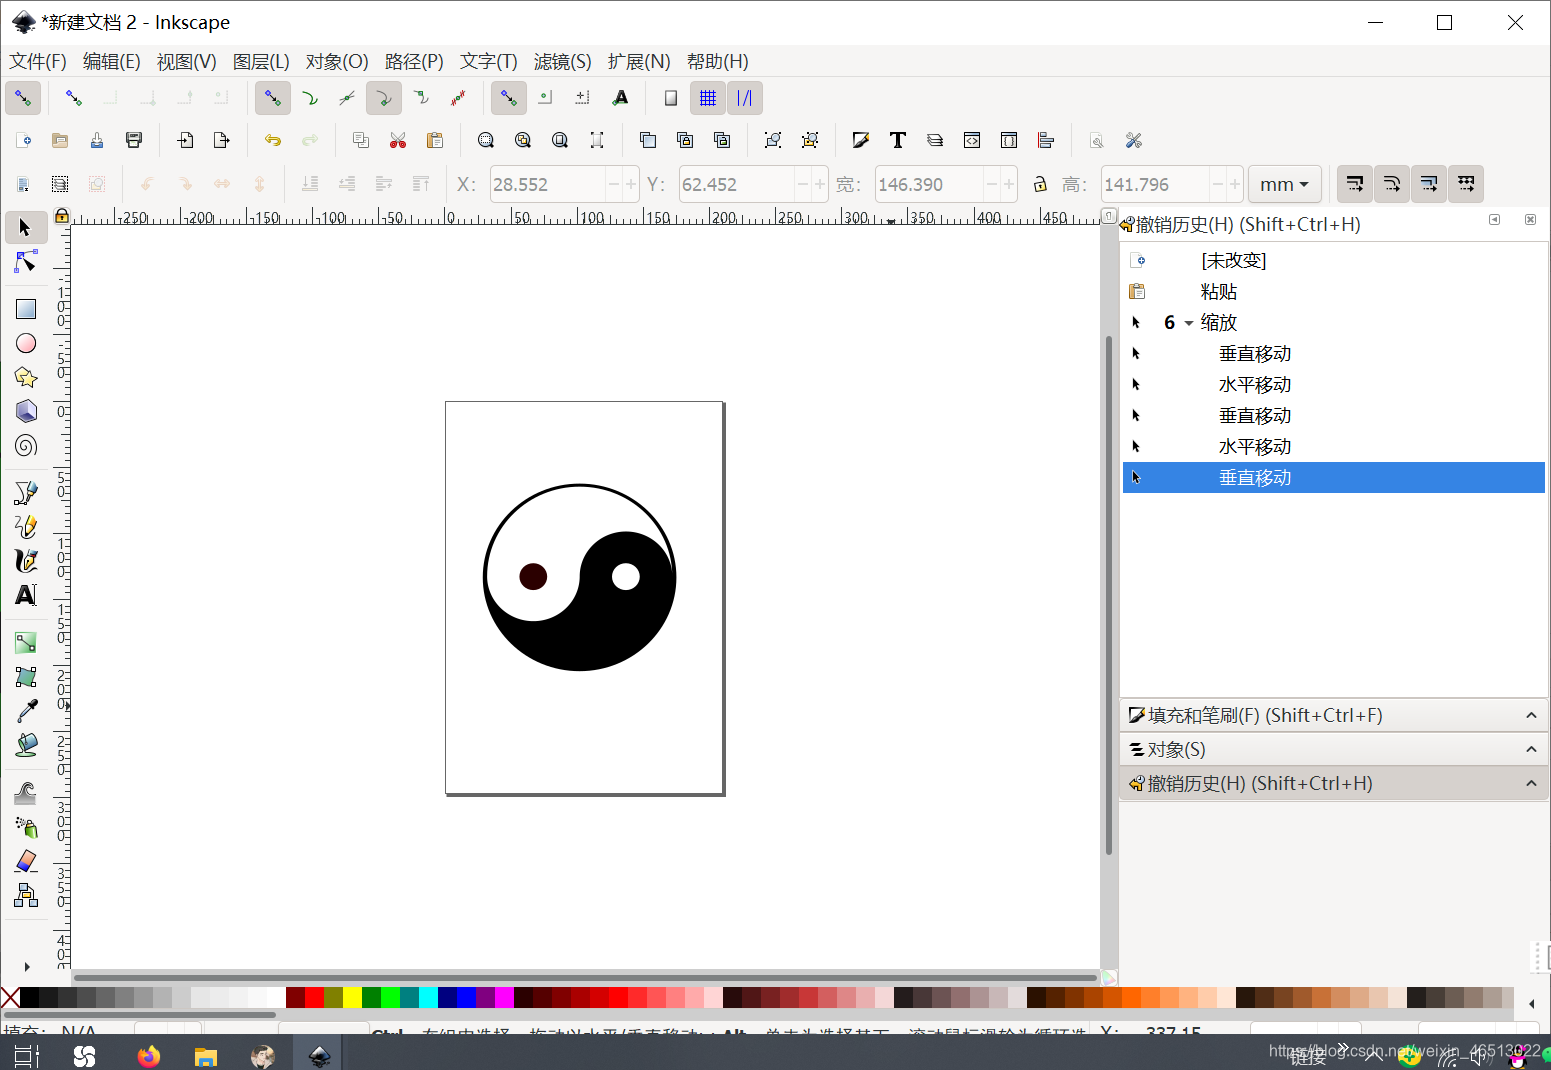Viewport: 1551px width, 1070px height.
Task: Pick the Dropper color picker tool
Action: pos(25,710)
